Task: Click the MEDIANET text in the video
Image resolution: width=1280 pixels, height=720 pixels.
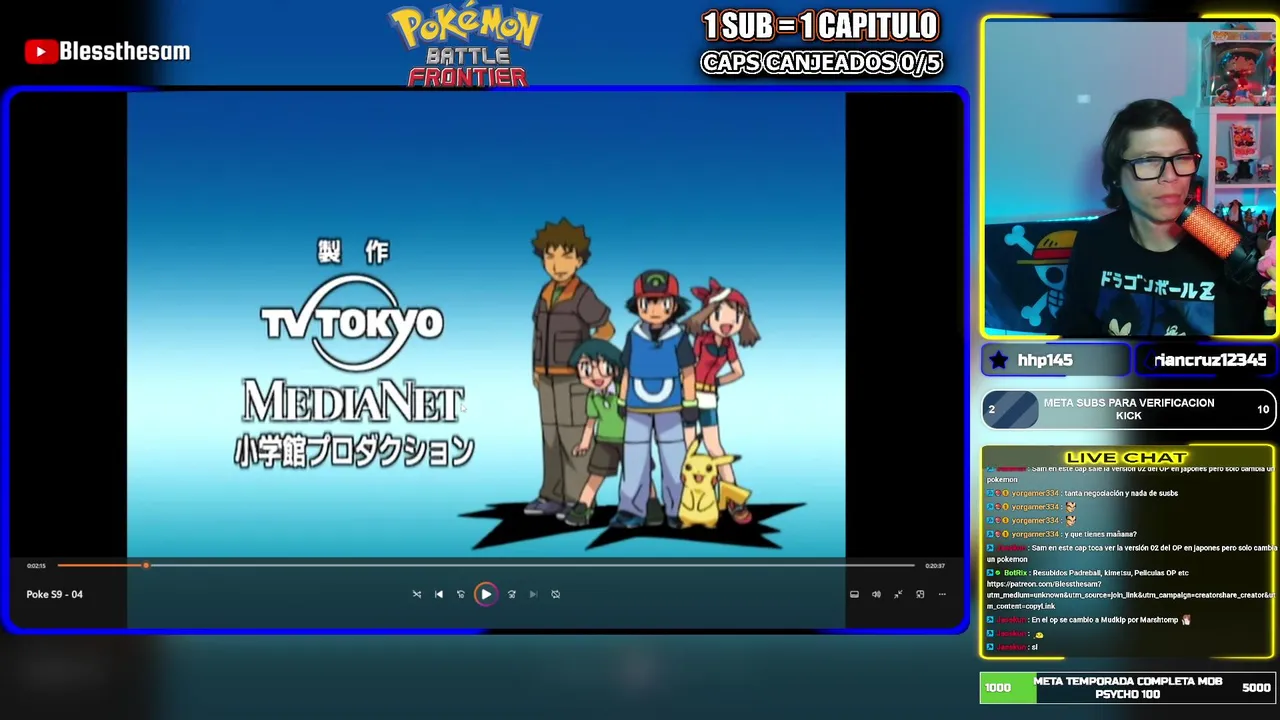Action: coord(353,401)
